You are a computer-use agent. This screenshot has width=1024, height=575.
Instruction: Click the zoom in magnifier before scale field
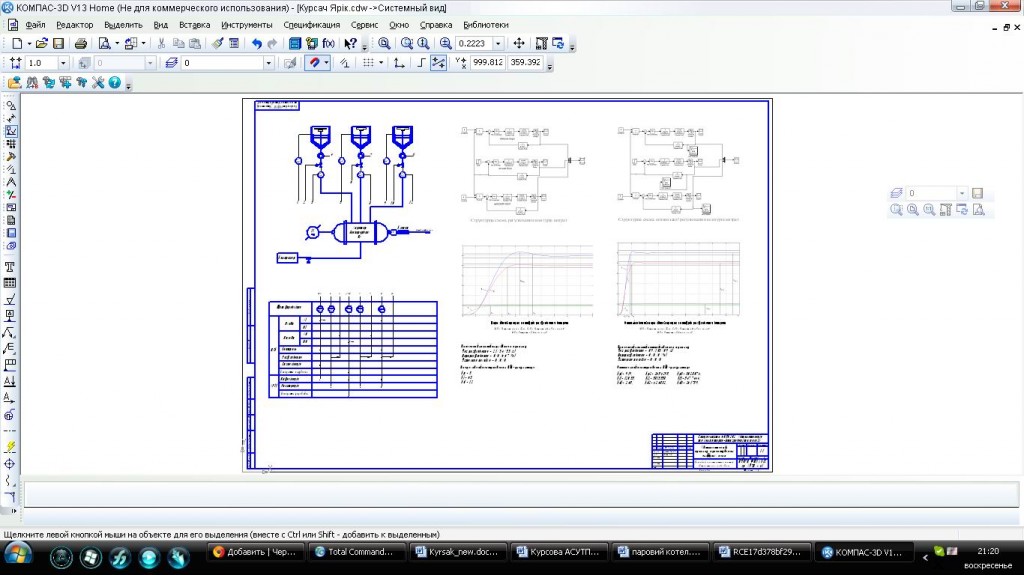(x=445, y=43)
